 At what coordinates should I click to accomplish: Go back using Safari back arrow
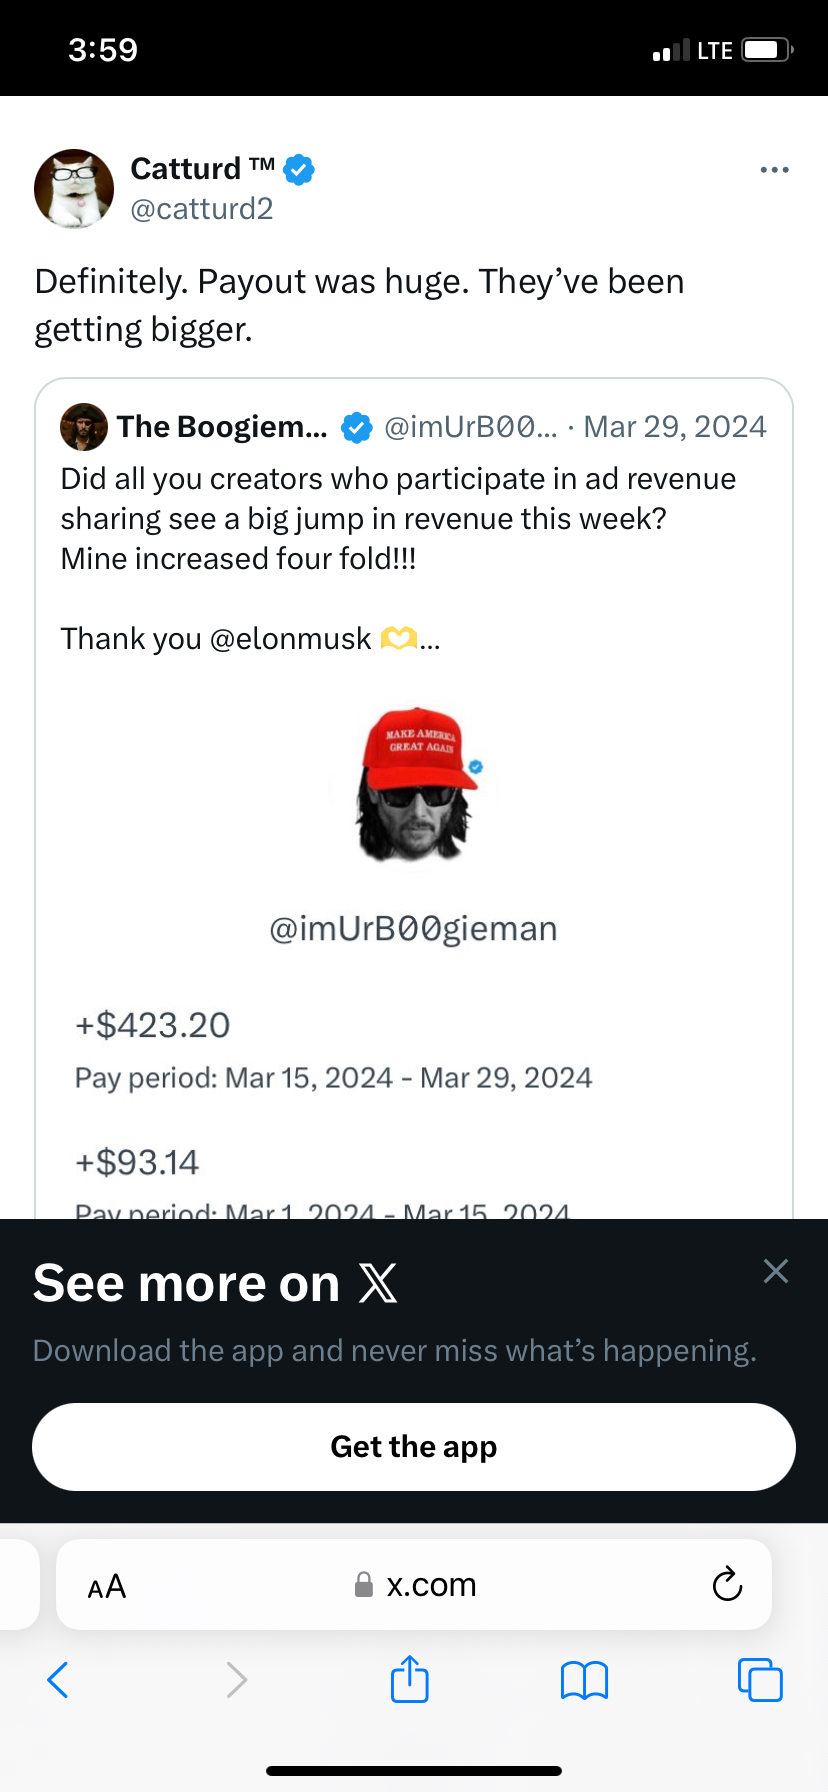pyautogui.click(x=58, y=1680)
